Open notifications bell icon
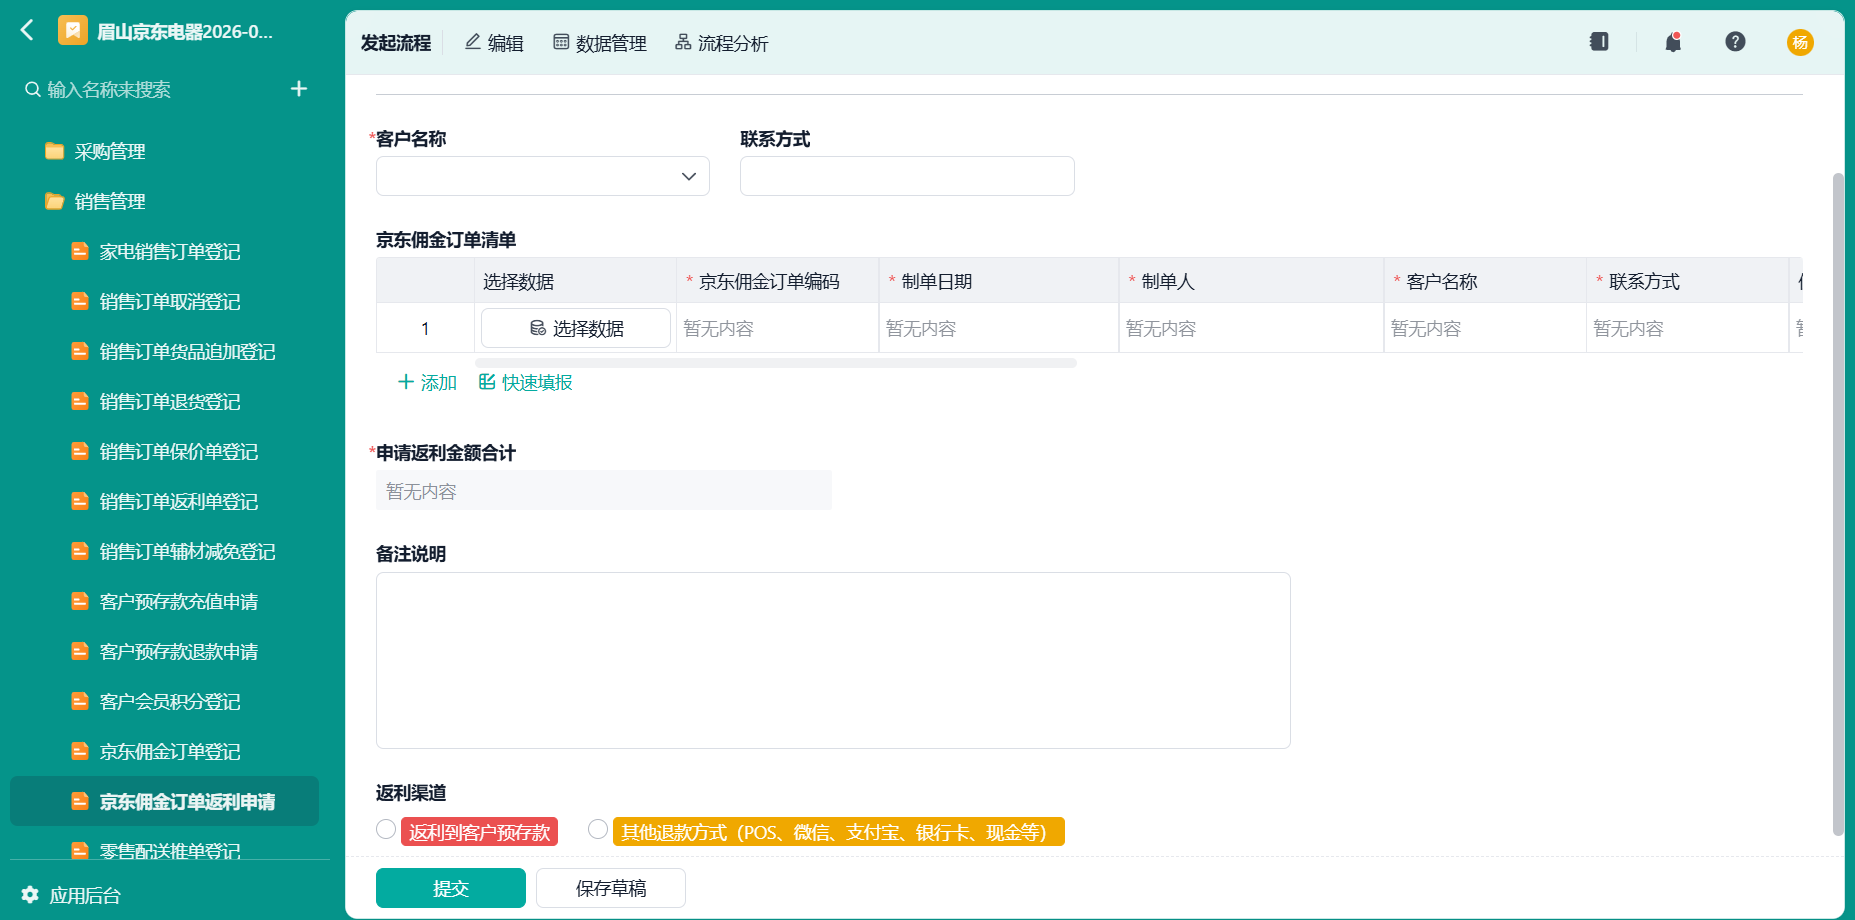This screenshot has width=1855, height=920. point(1673,42)
